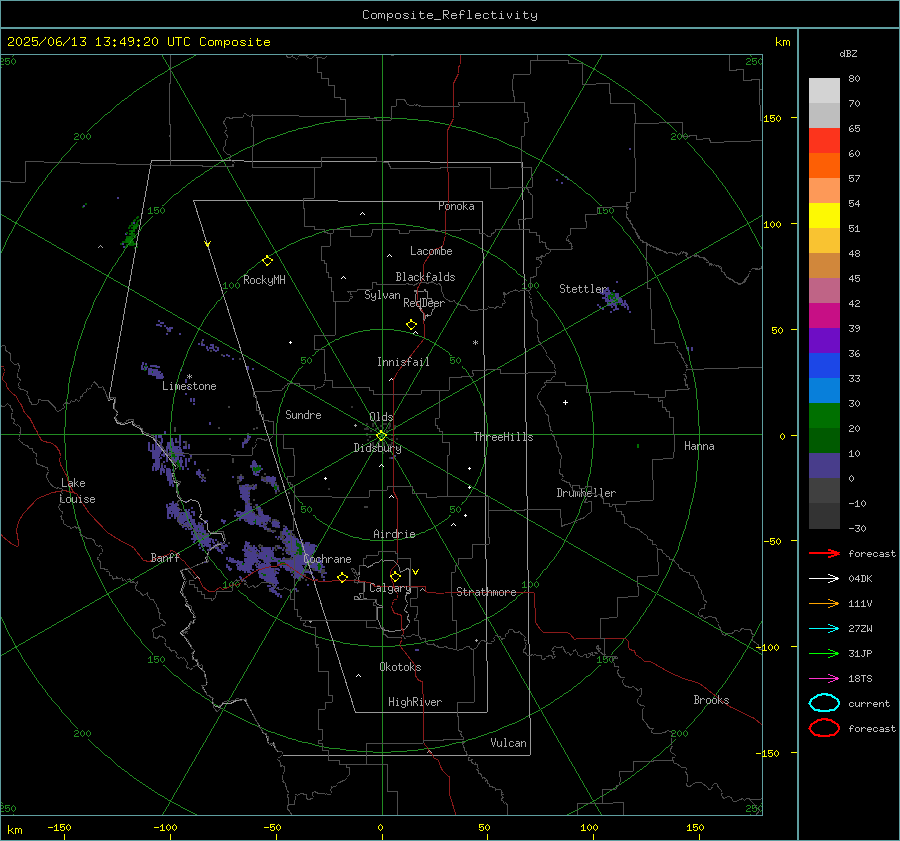
Task: Click the Calgary city label
Action: pyautogui.click(x=390, y=588)
